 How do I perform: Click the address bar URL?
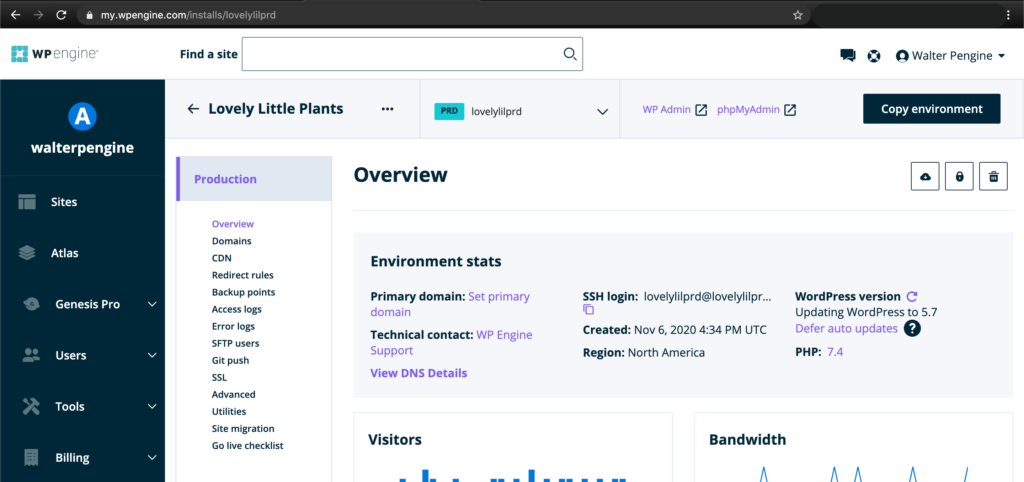(188, 14)
